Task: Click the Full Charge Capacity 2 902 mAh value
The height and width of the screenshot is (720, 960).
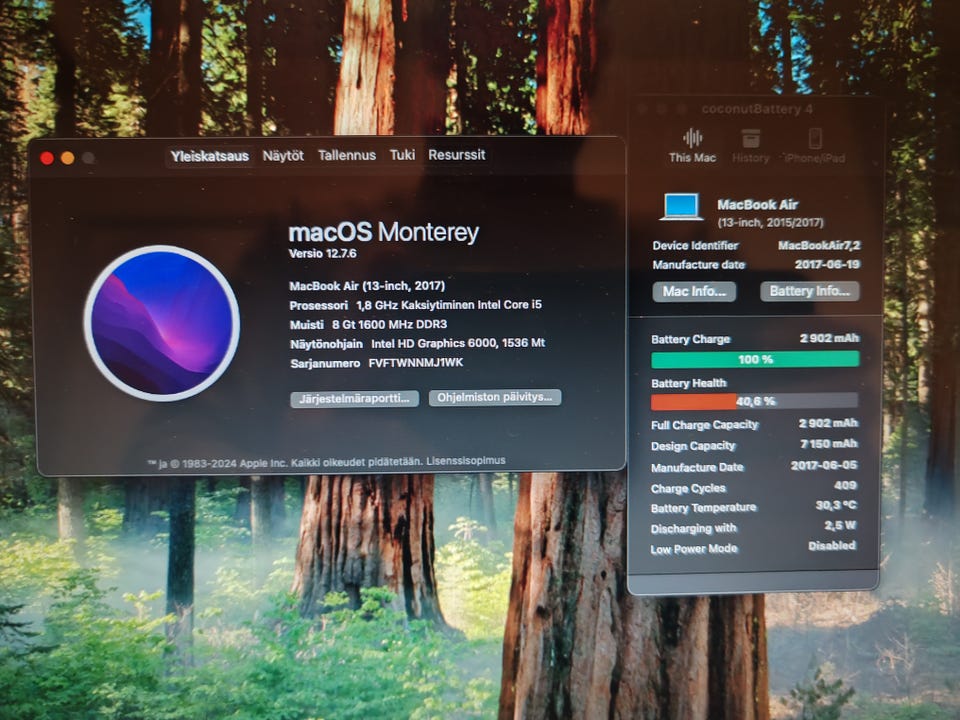Action: (828, 423)
